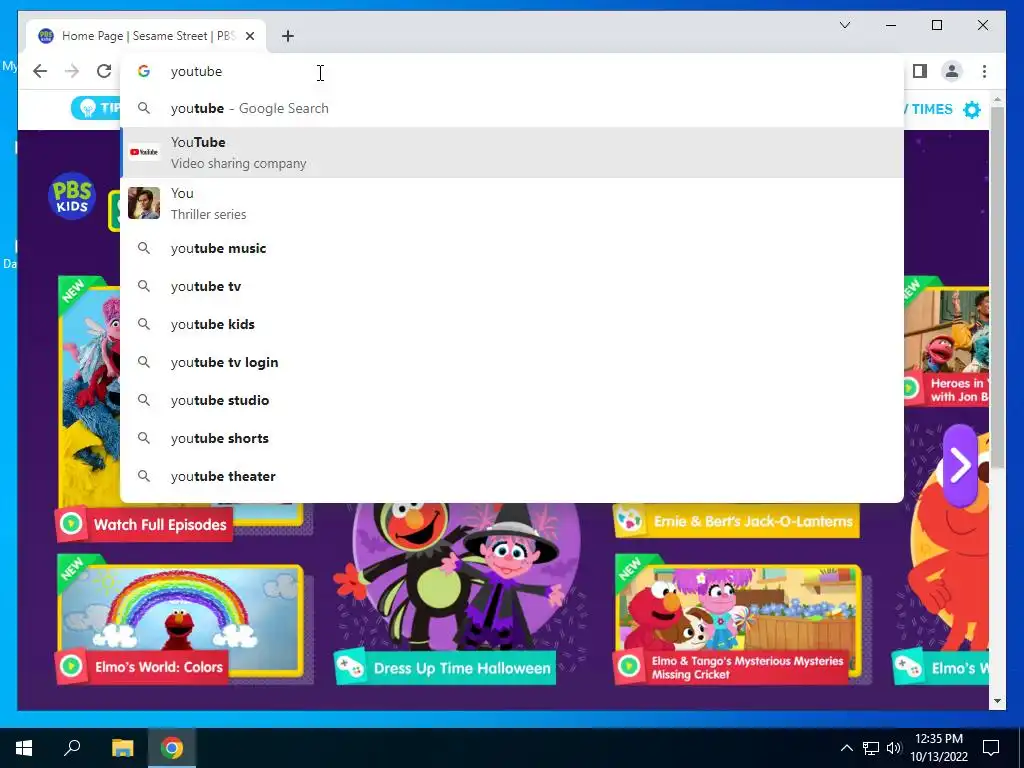The height and width of the screenshot is (768, 1024).
Task: Click the PBS Kids logo
Action: (72, 196)
